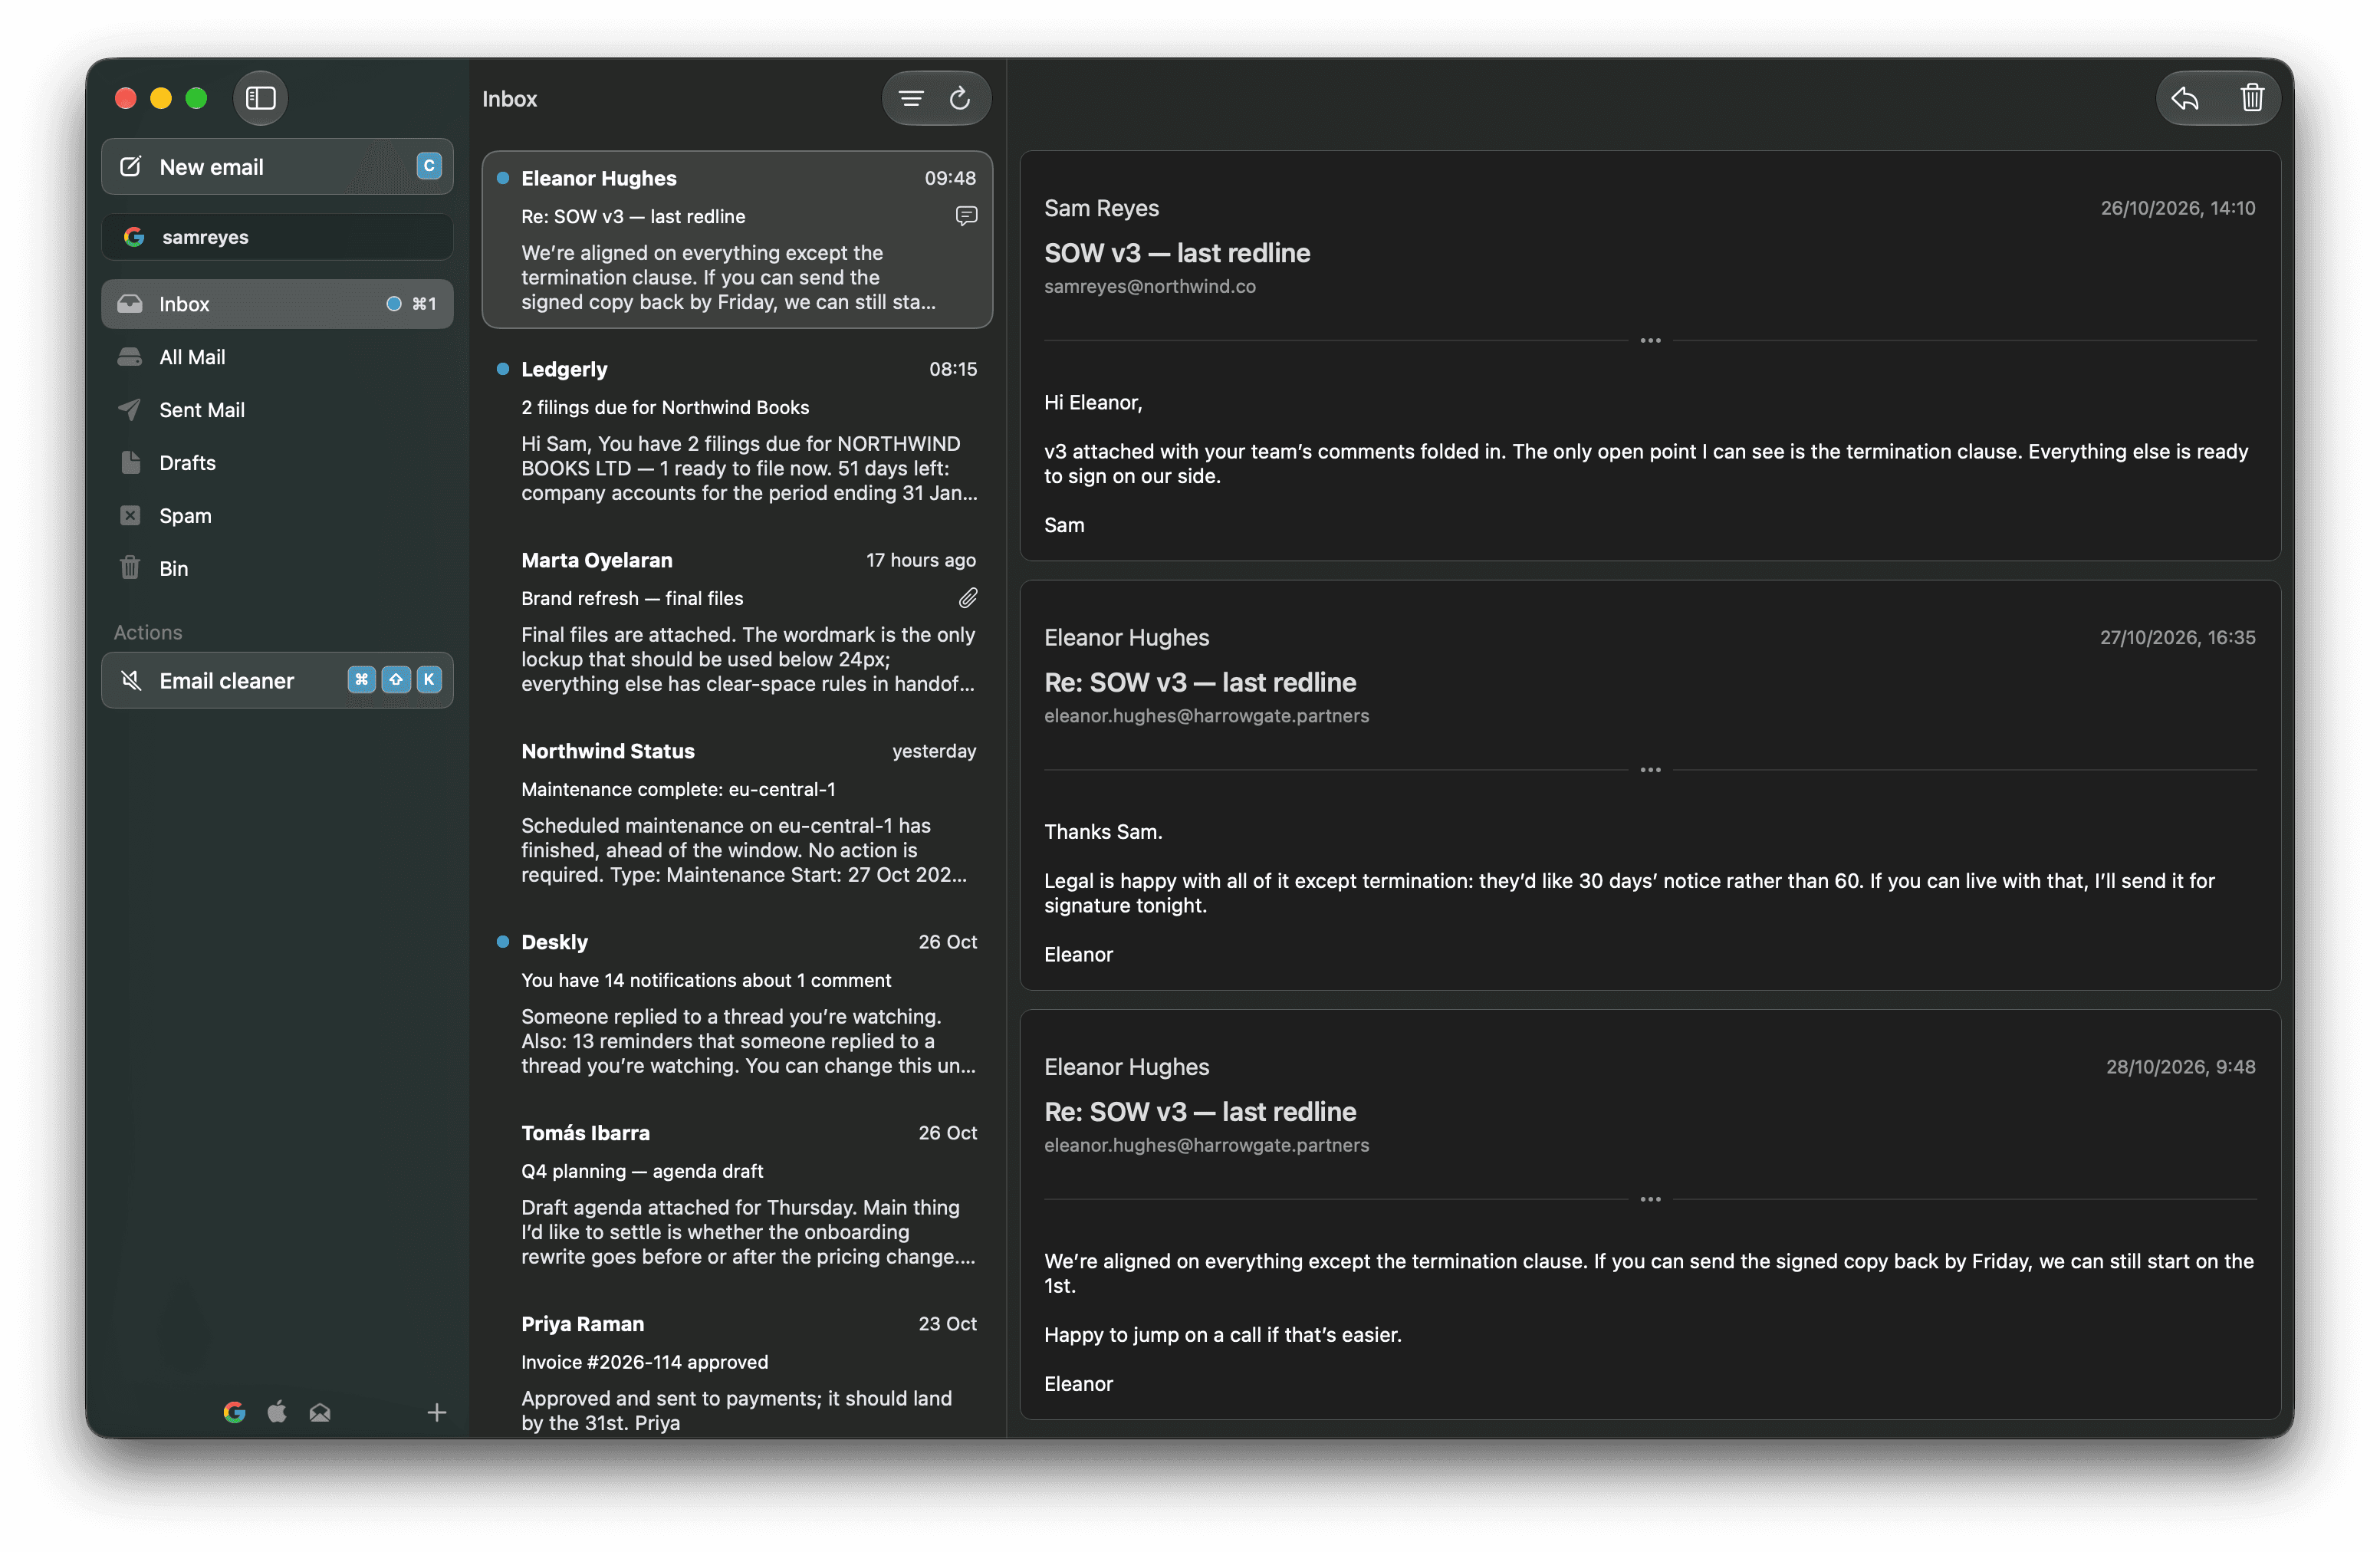Expand details of Eleanor's 28/10 message

click(x=1650, y=1199)
